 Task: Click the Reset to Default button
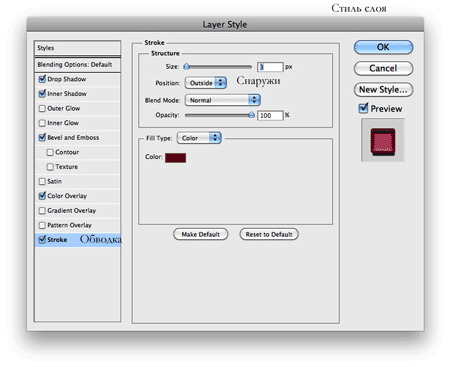tap(269, 234)
